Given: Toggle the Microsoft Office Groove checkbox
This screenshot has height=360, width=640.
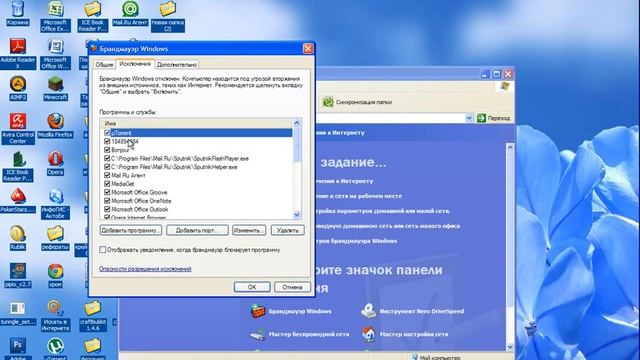Looking at the screenshot, I should pos(107,192).
